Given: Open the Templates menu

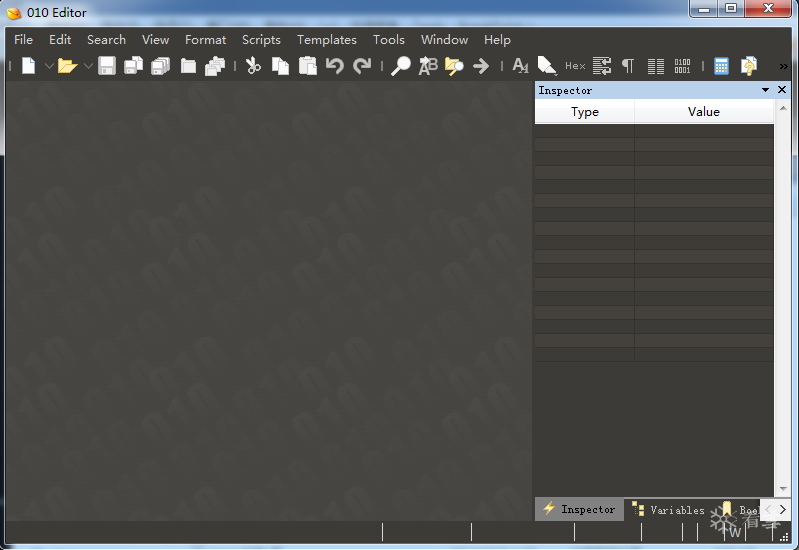Looking at the screenshot, I should 327,40.
